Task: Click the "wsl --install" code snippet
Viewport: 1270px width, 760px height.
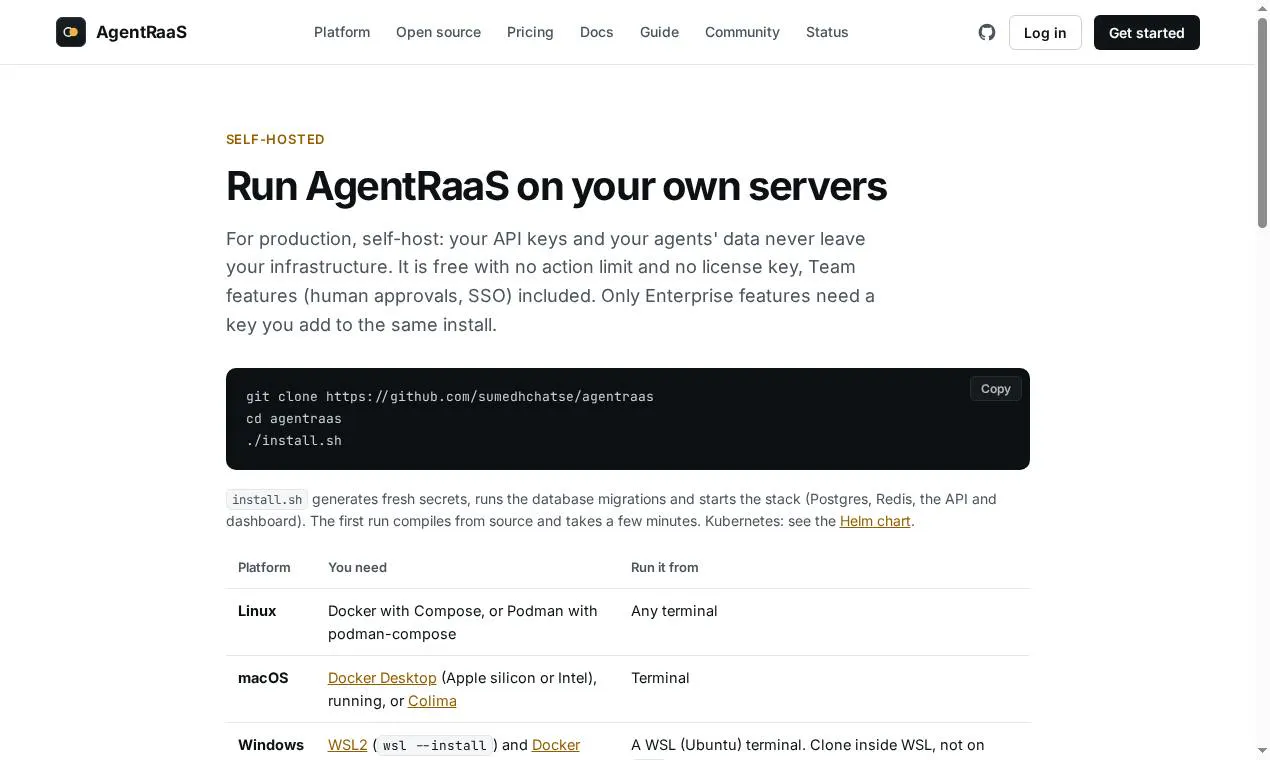Action: tap(435, 746)
